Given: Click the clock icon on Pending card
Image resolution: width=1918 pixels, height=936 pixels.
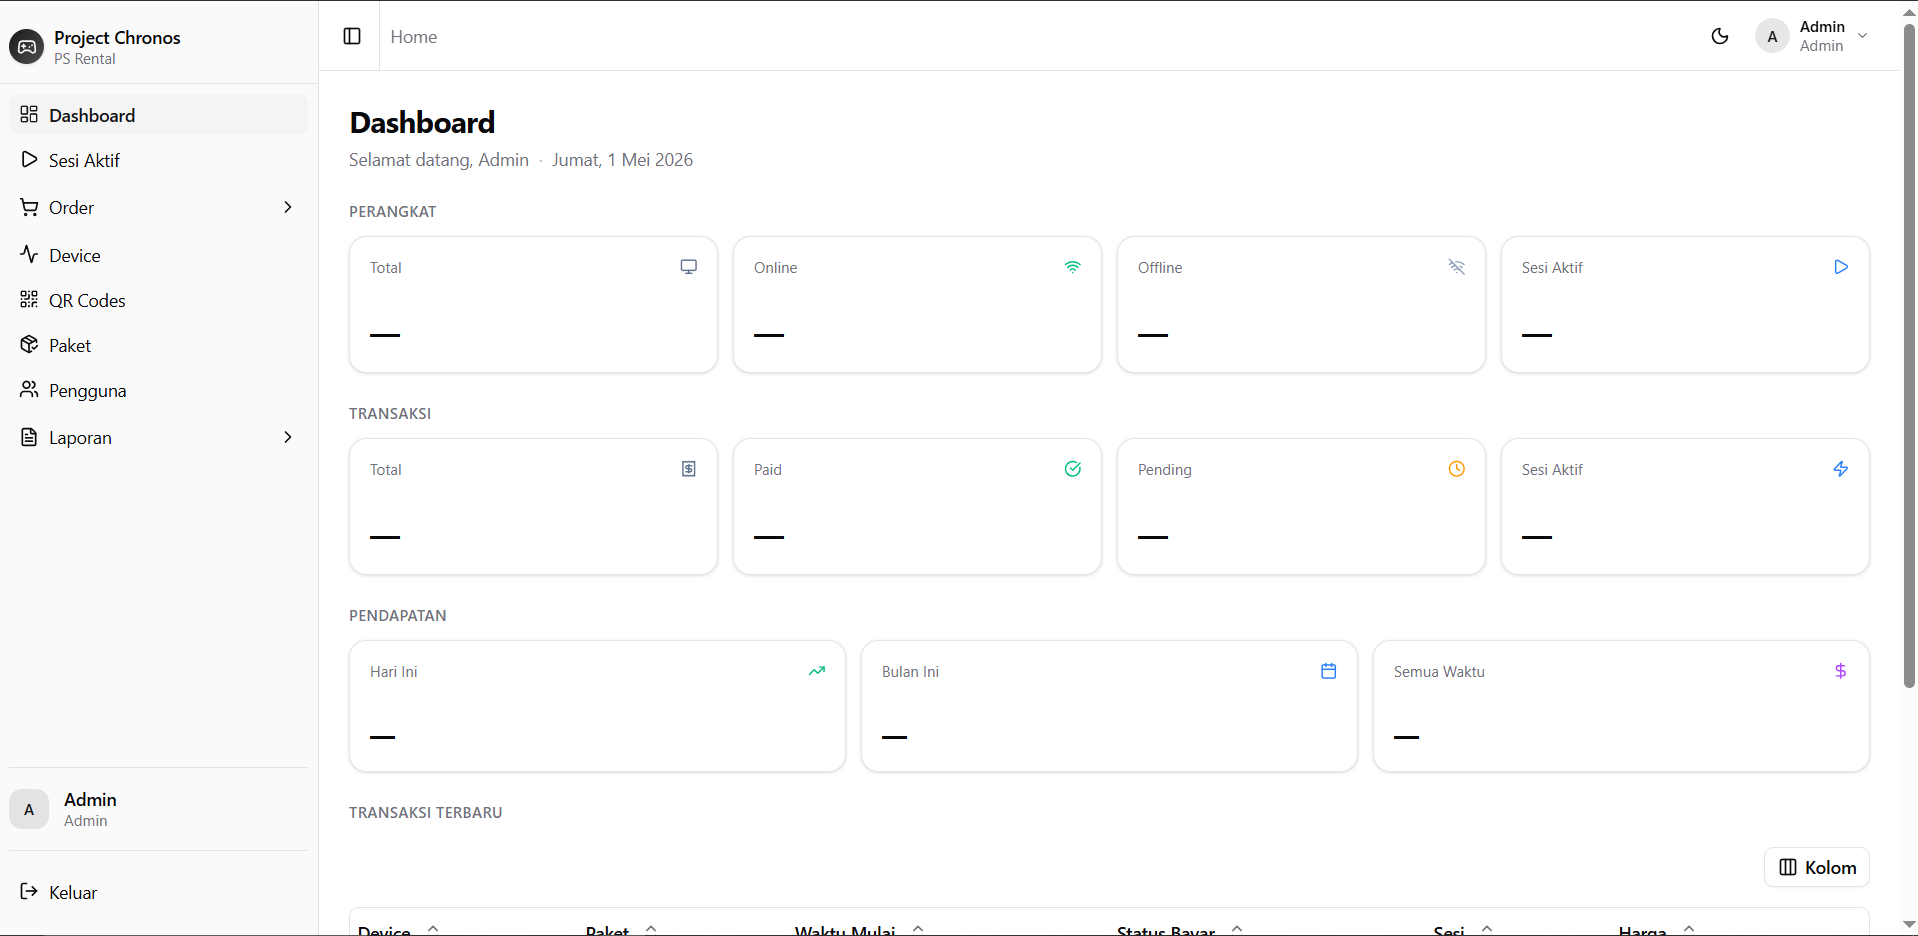Looking at the screenshot, I should pos(1457,469).
